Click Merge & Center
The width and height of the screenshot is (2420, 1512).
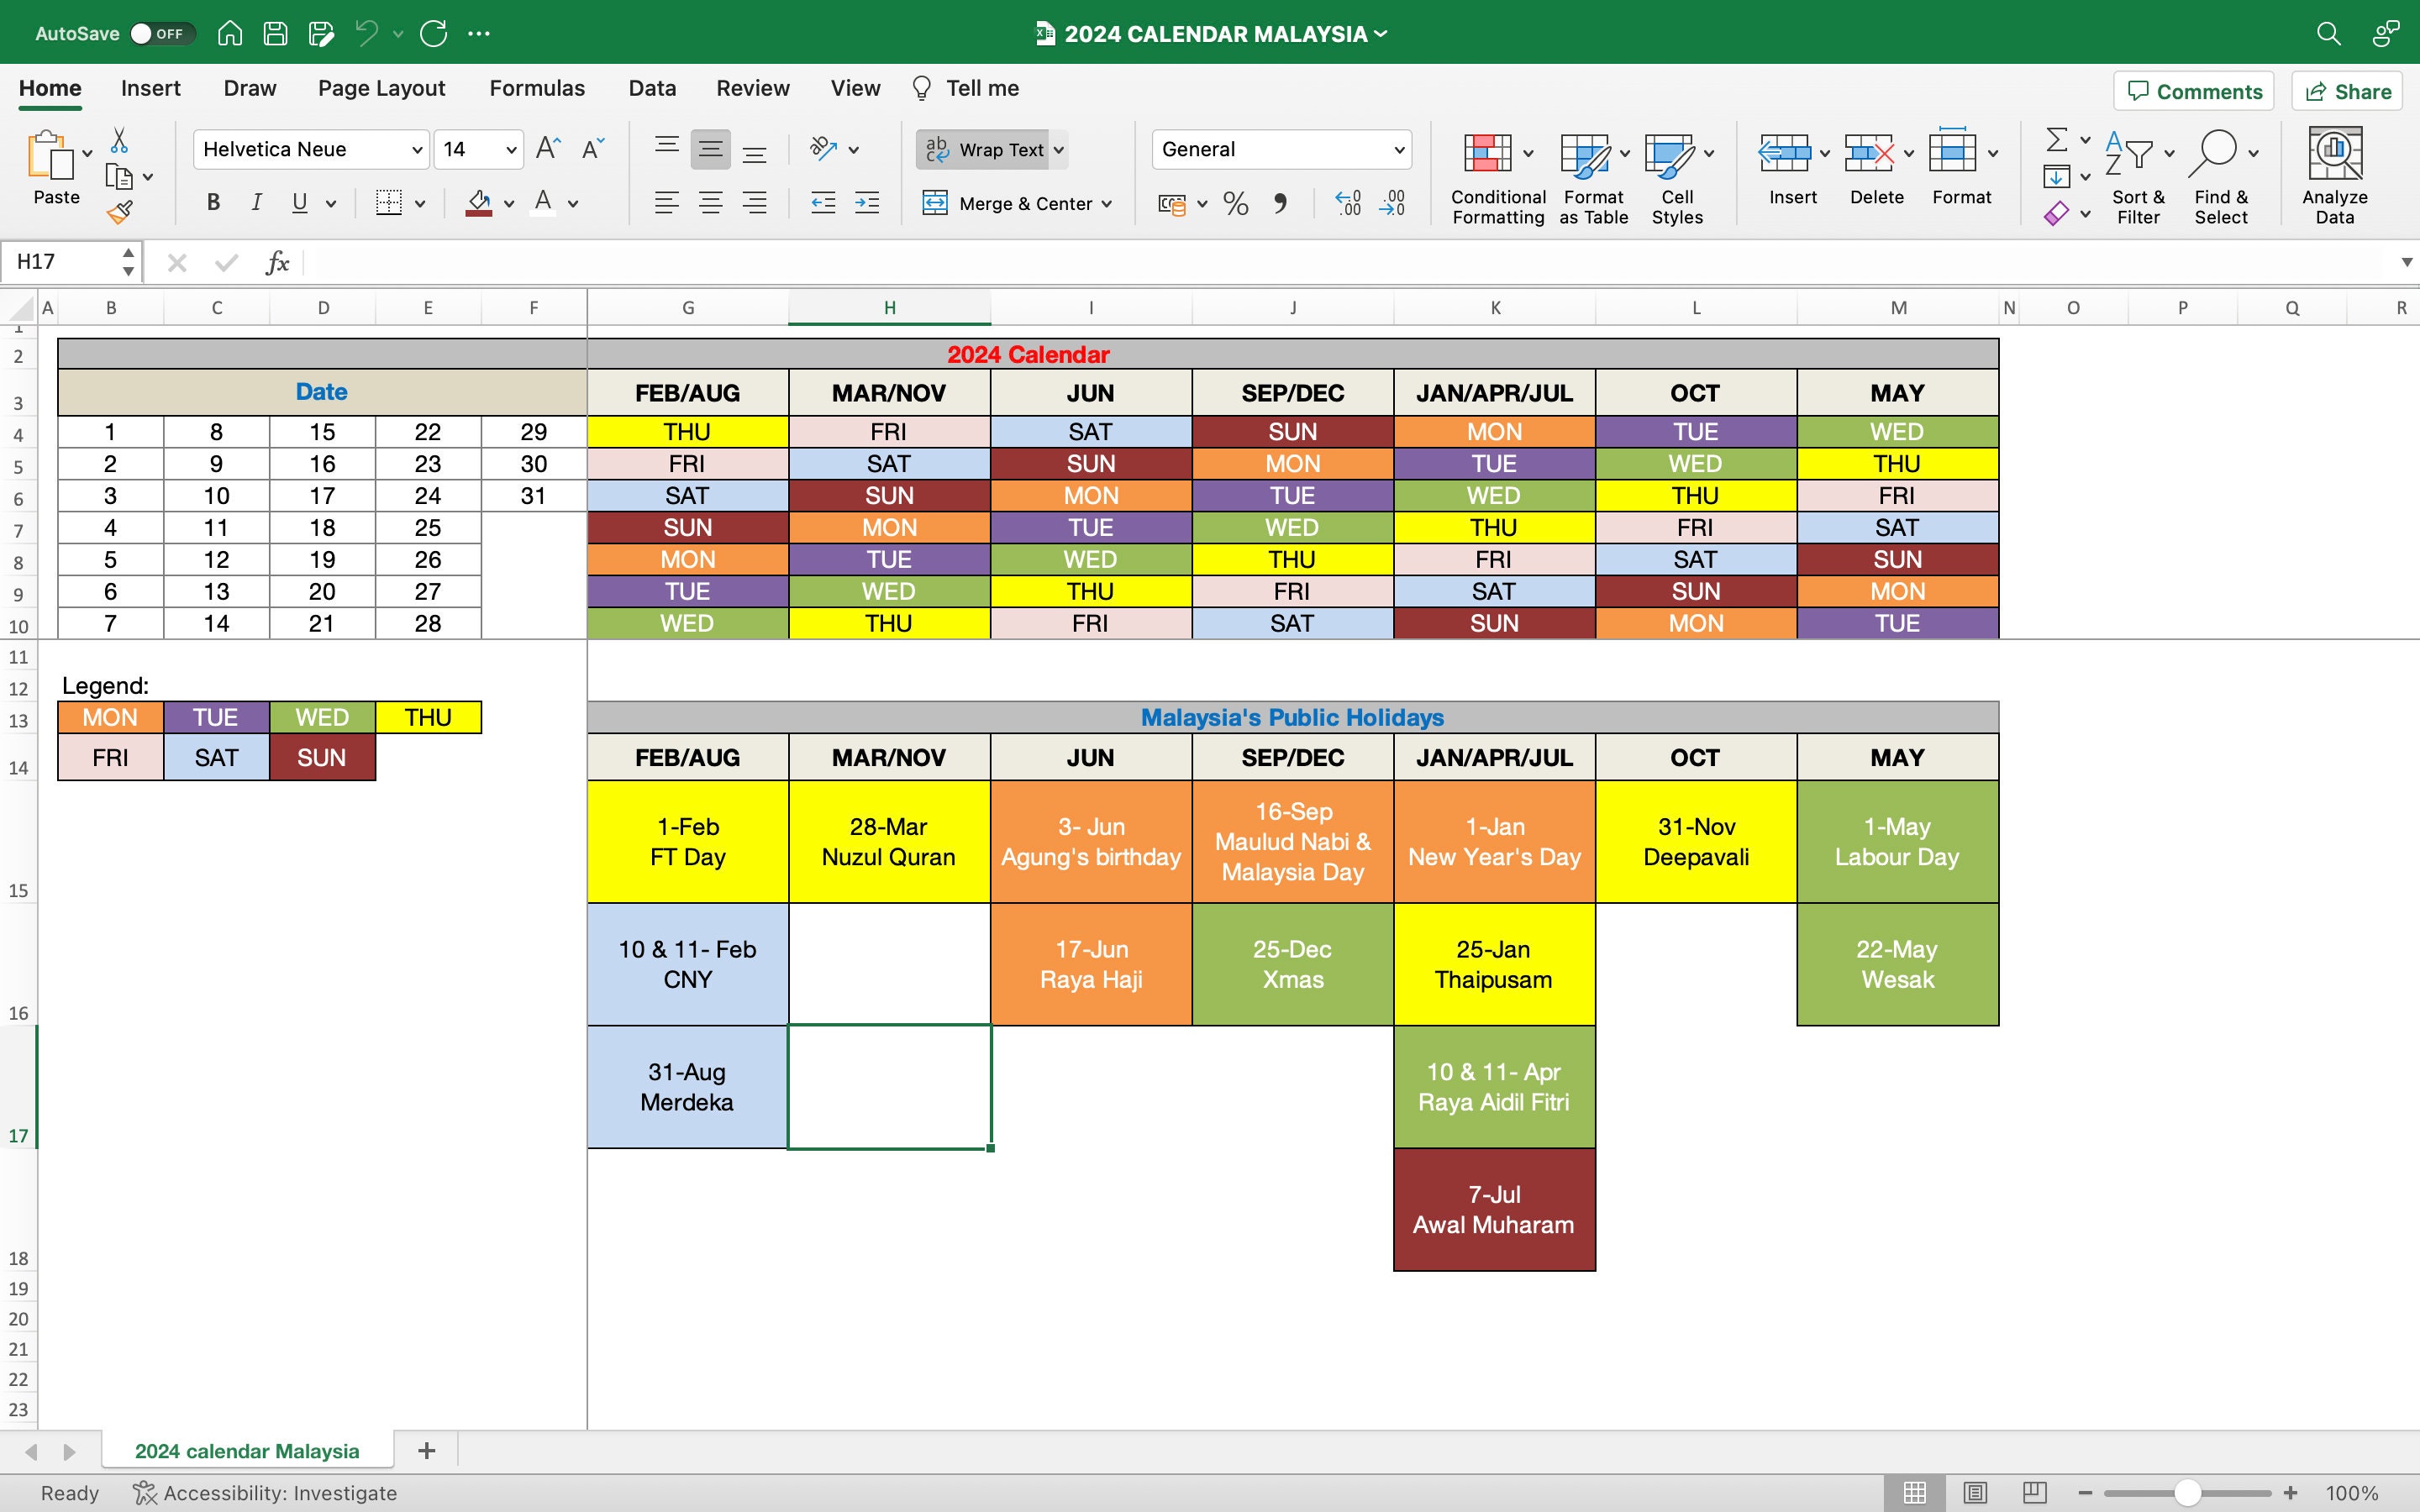tap(1016, 203)
